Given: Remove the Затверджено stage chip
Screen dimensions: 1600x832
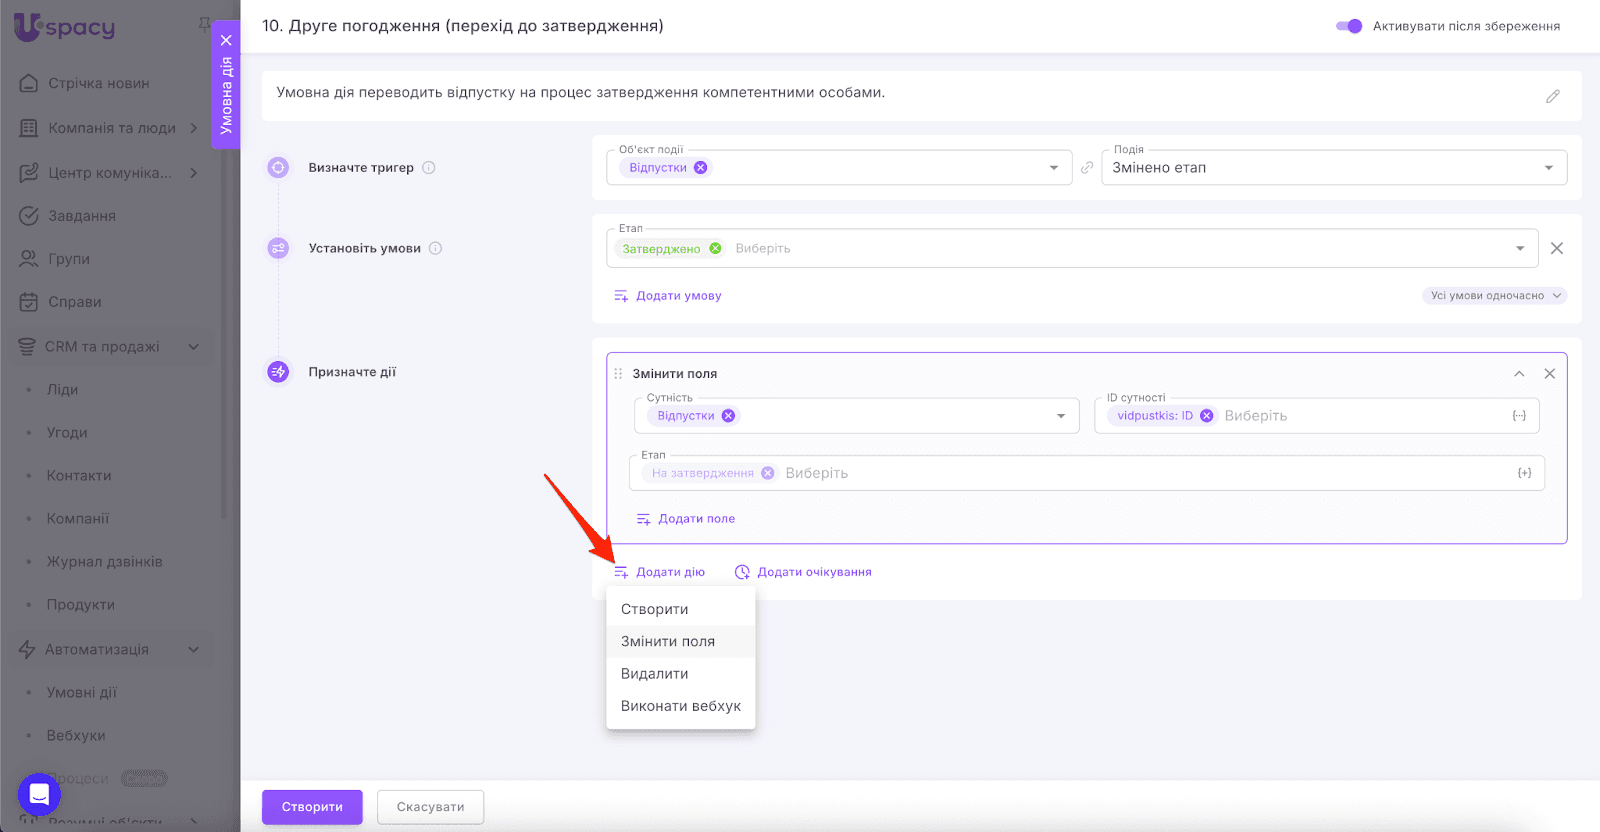Looking at the screenshot, I should 715,249.
